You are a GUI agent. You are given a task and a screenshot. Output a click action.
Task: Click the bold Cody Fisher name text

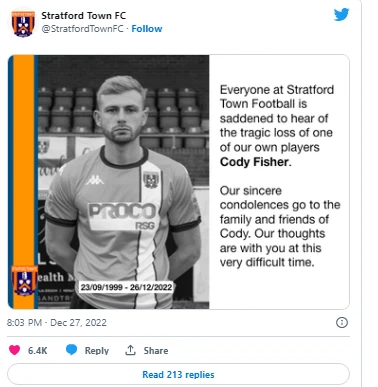pyautogui.click(x=255, y=162)
